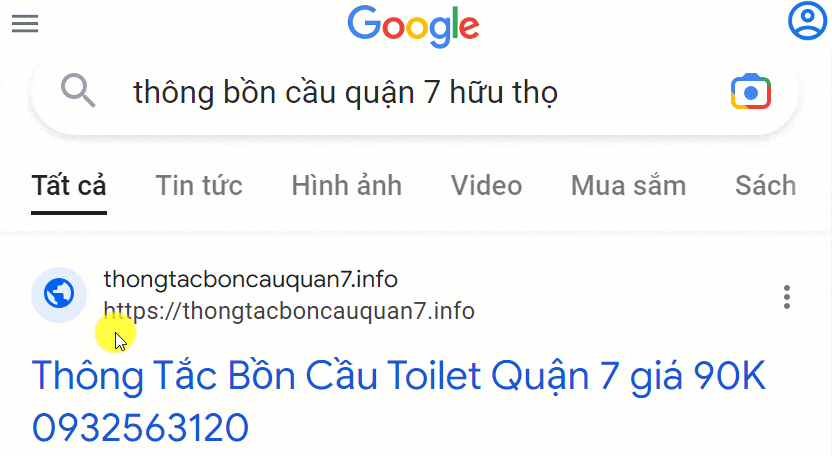Switch to the Hình ảnh tab
This screenshot has height=456, width=832.
coord(346,186)
